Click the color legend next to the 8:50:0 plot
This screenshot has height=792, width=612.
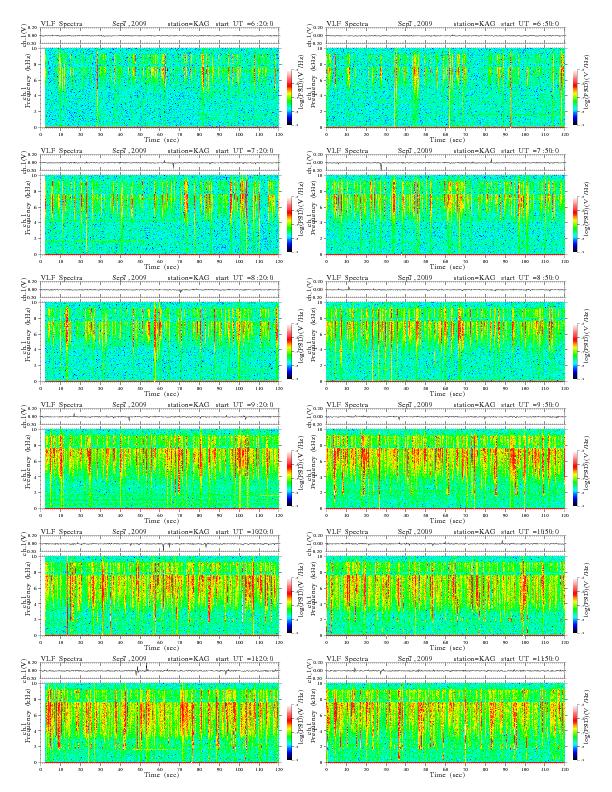click(x=576, y=352)
